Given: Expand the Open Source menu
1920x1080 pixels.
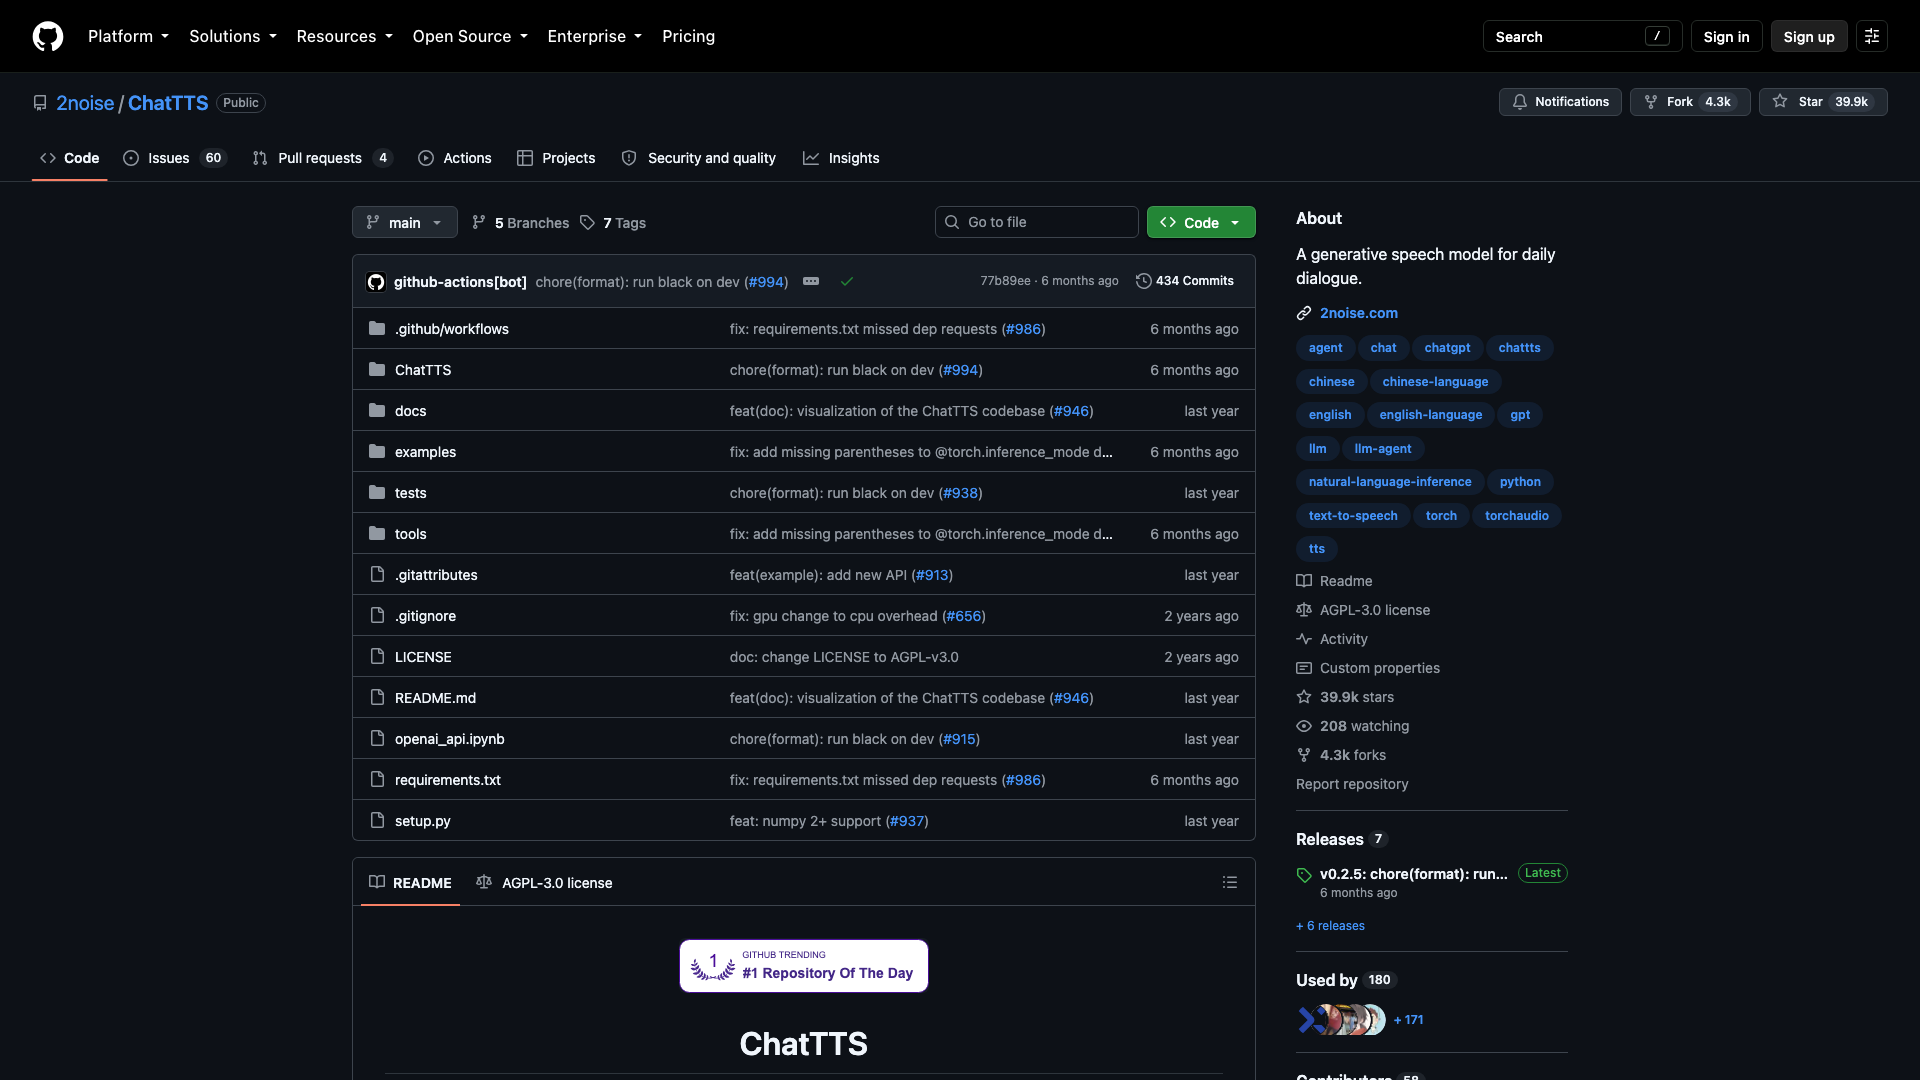Looking at the screenshot, I should 470,36.
